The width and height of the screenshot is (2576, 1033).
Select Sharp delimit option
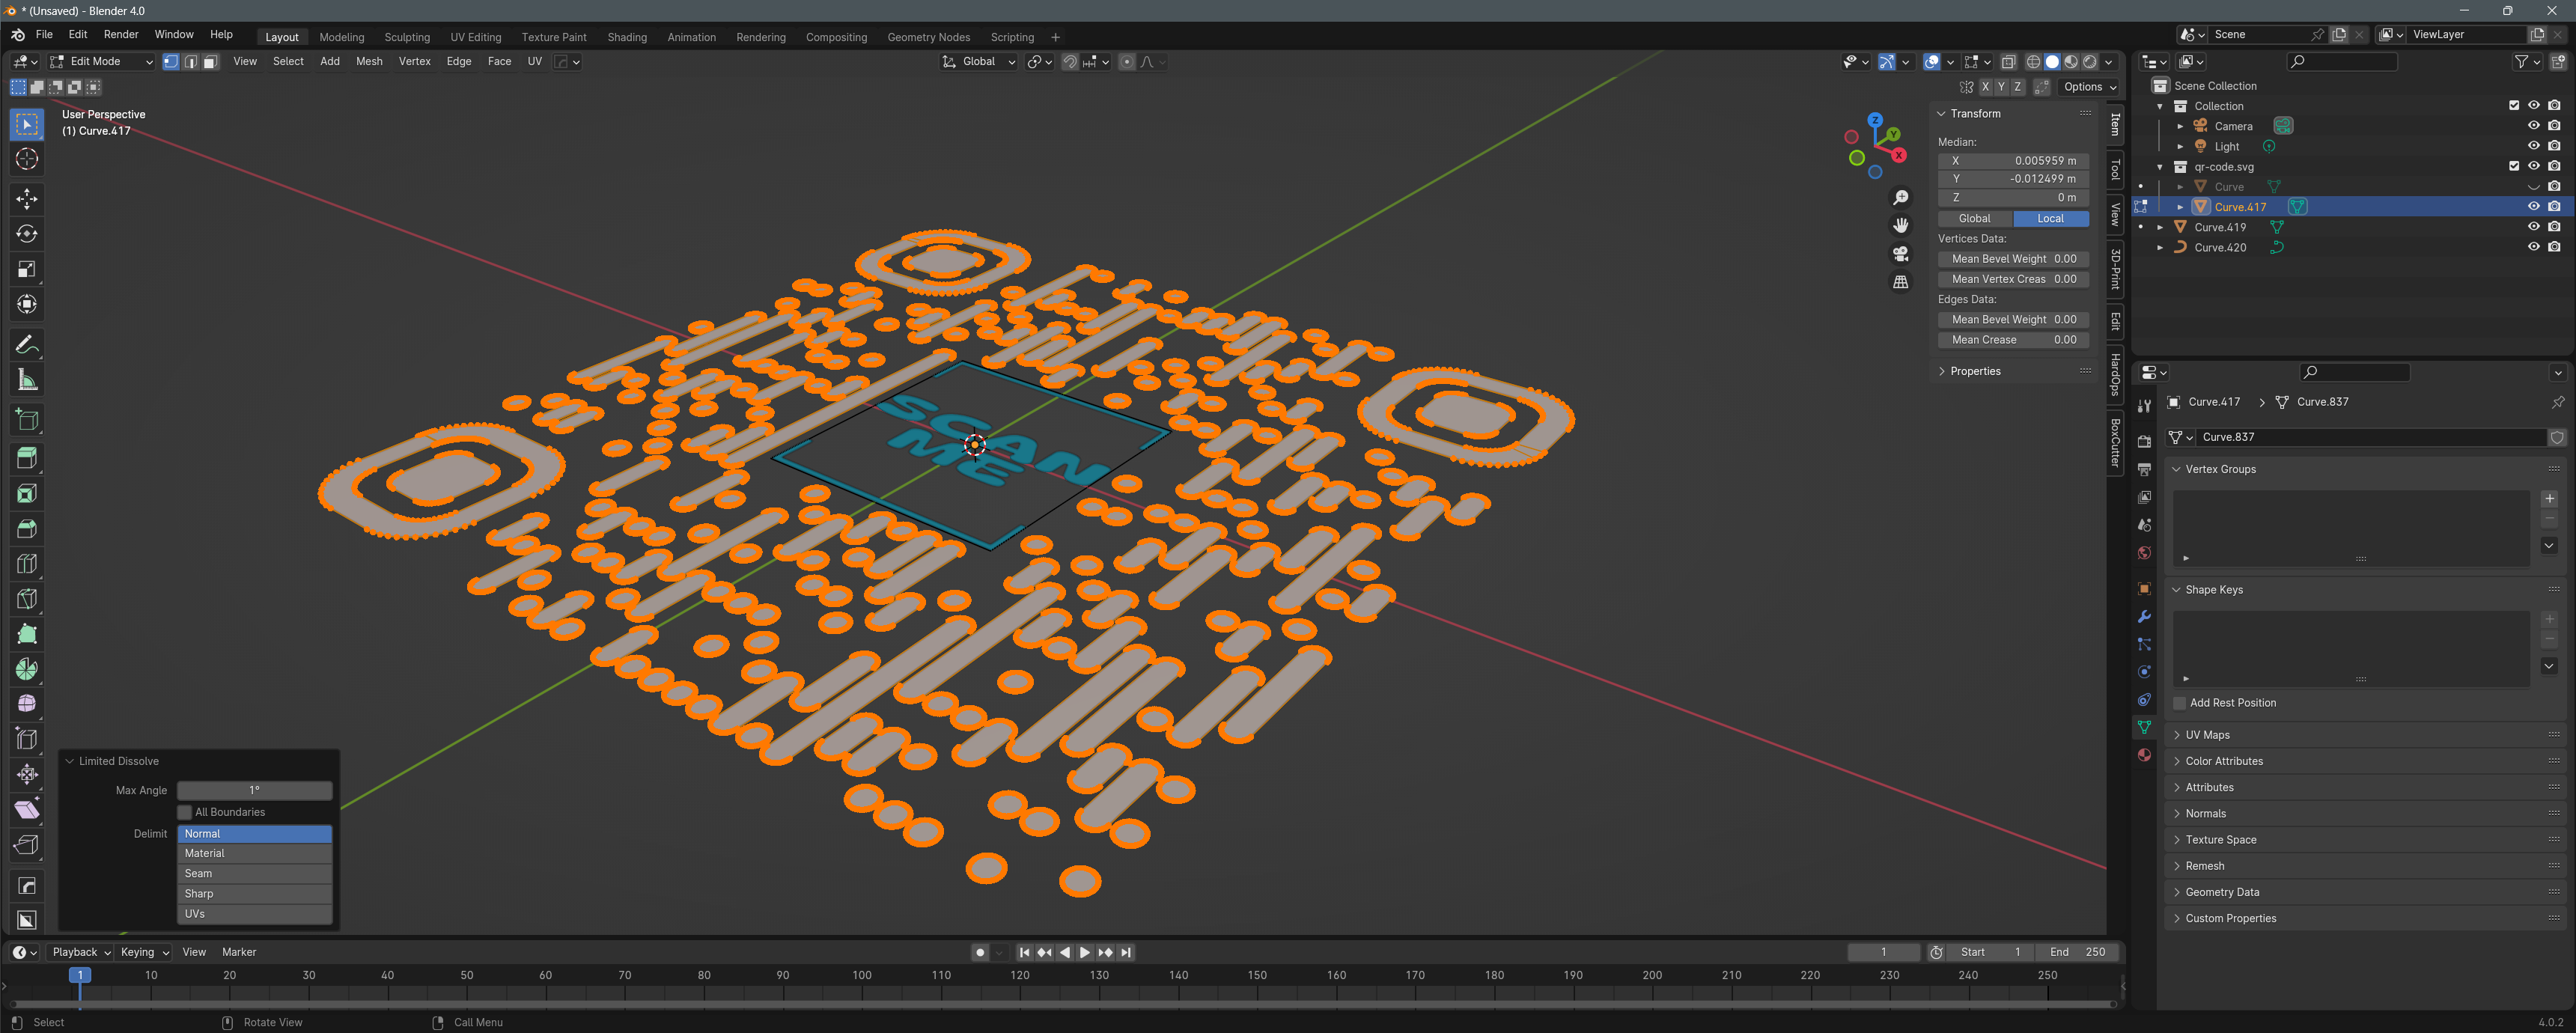tap(254, 894)
